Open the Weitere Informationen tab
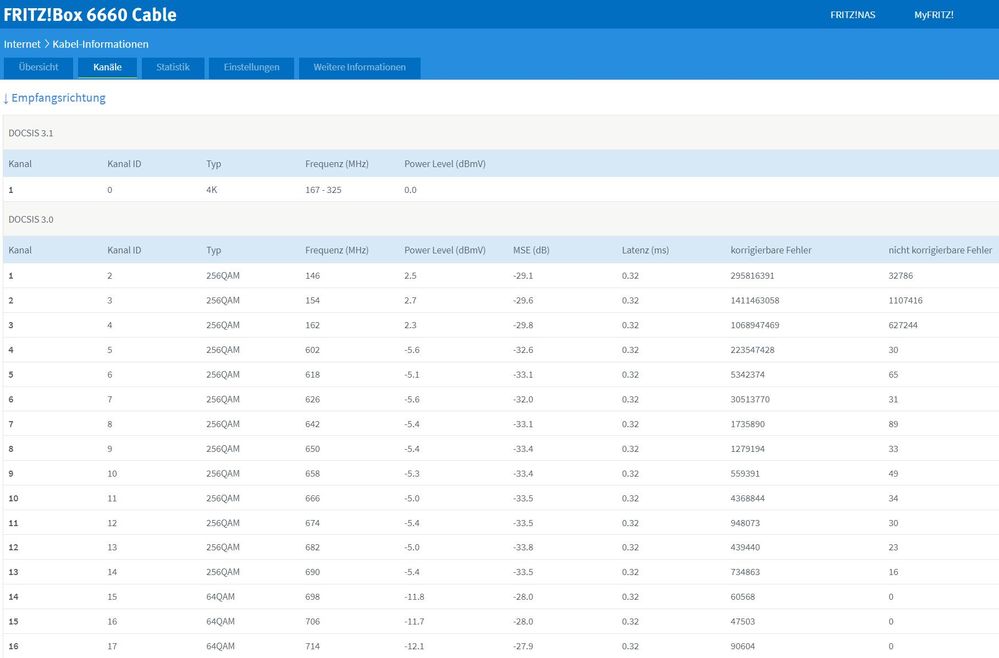 pos(359,68)
